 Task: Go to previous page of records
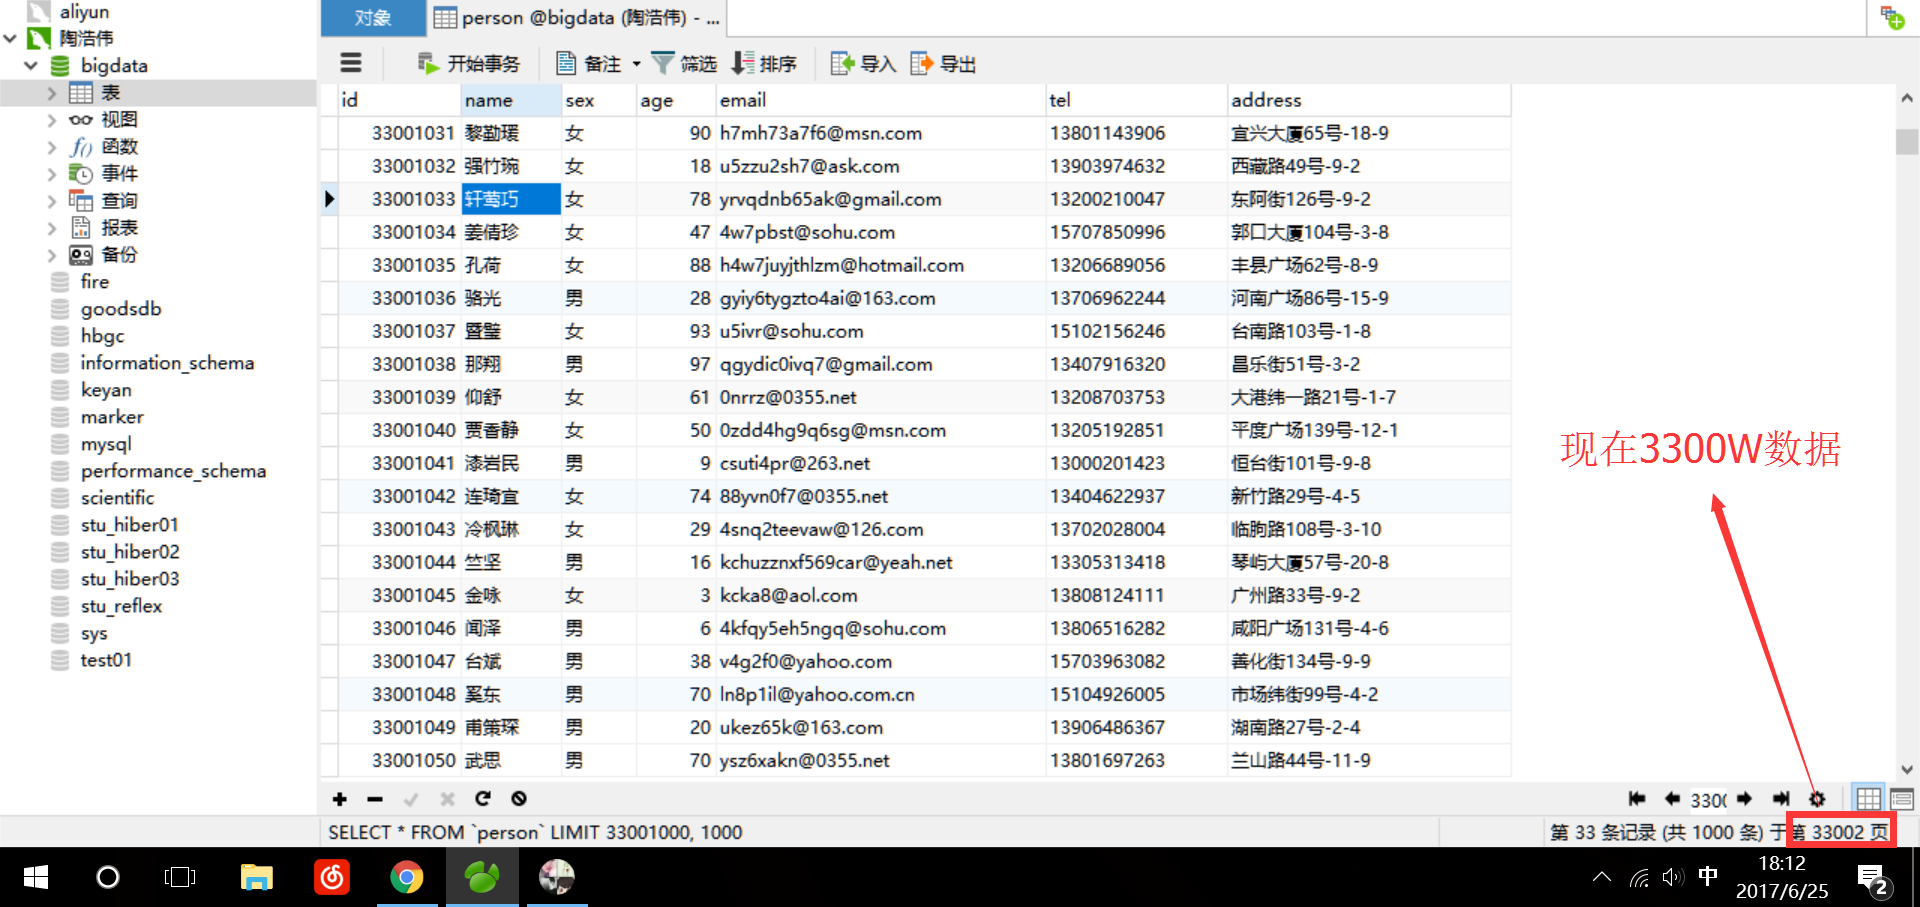[x=1671, y=798]
